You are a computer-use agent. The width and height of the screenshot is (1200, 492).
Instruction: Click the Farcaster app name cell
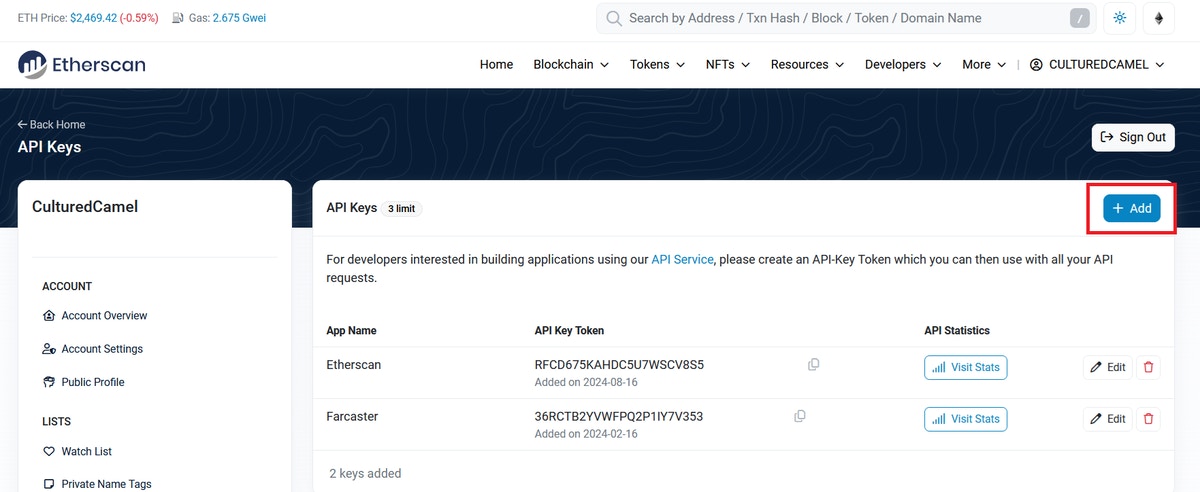[x=352, y=416]
